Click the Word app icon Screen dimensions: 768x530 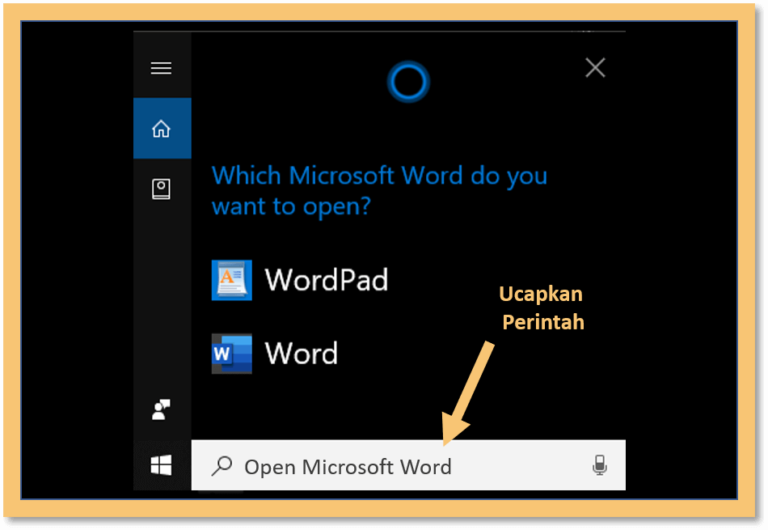click(232, 354)
